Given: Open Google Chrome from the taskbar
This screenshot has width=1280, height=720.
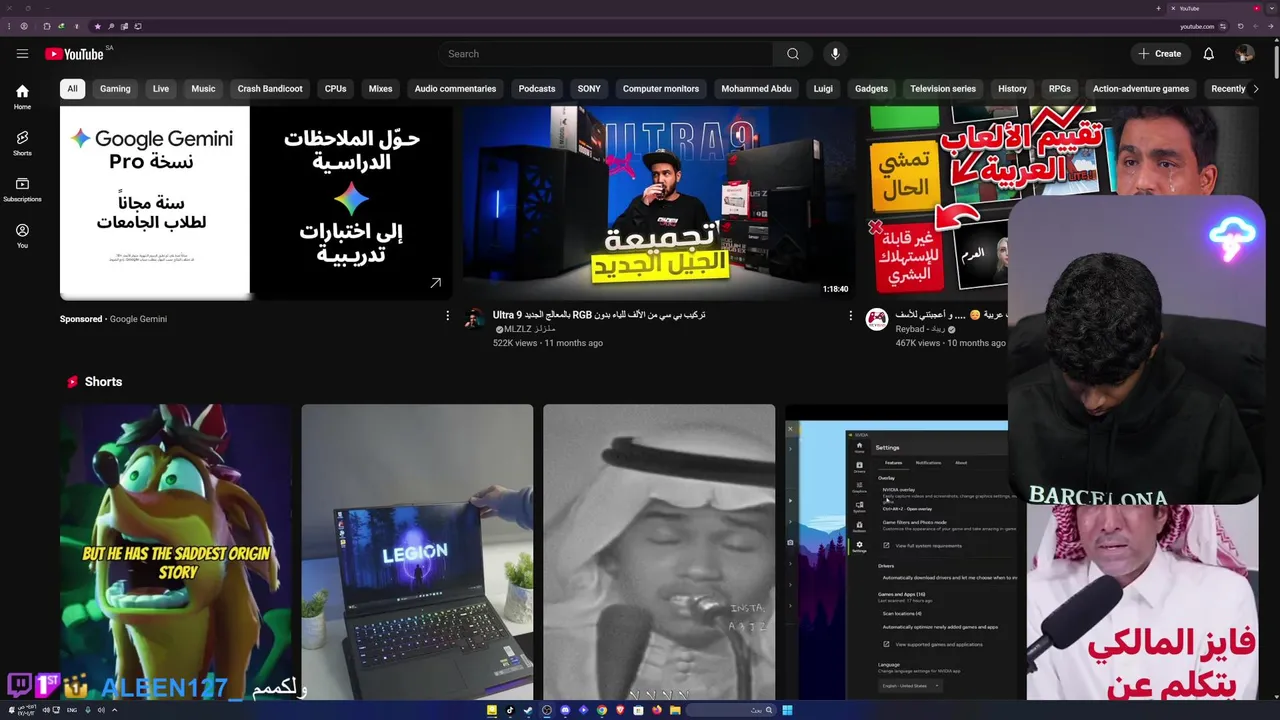Looking at the screenshot, I should [x=602, y=710].
